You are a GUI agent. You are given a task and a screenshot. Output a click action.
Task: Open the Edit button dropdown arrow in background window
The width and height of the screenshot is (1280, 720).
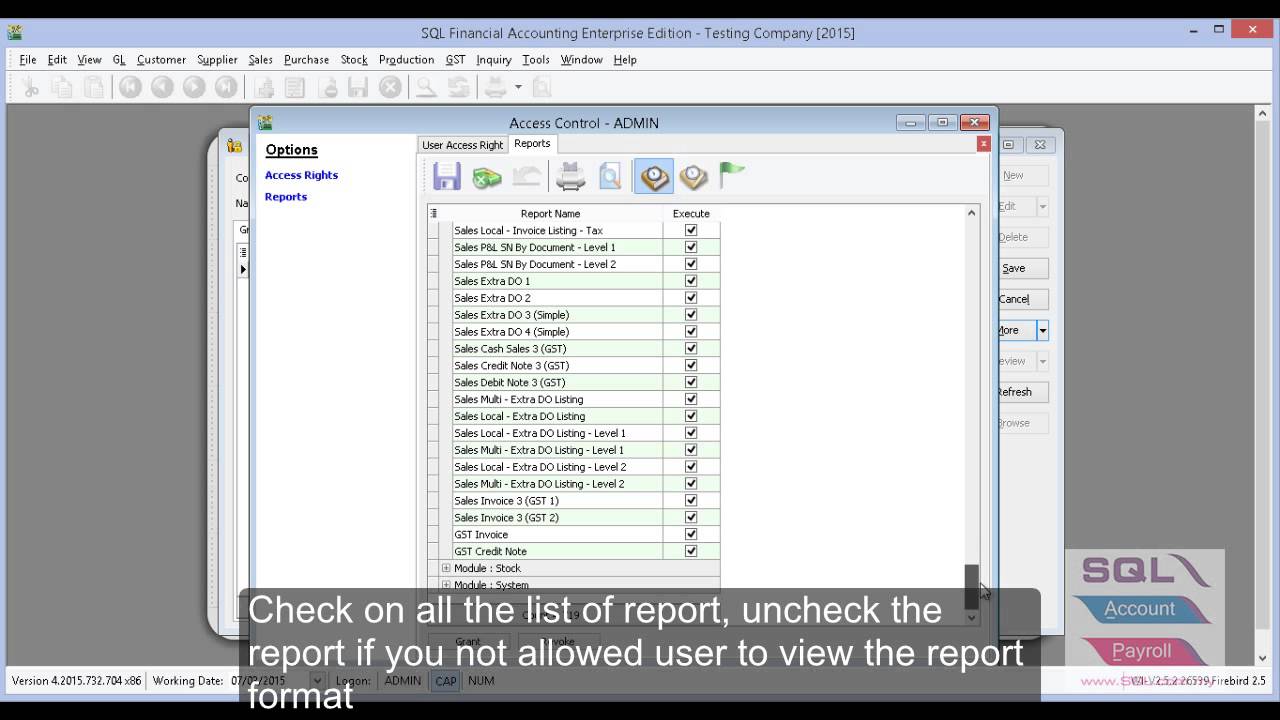click(x=1042, y=206)
